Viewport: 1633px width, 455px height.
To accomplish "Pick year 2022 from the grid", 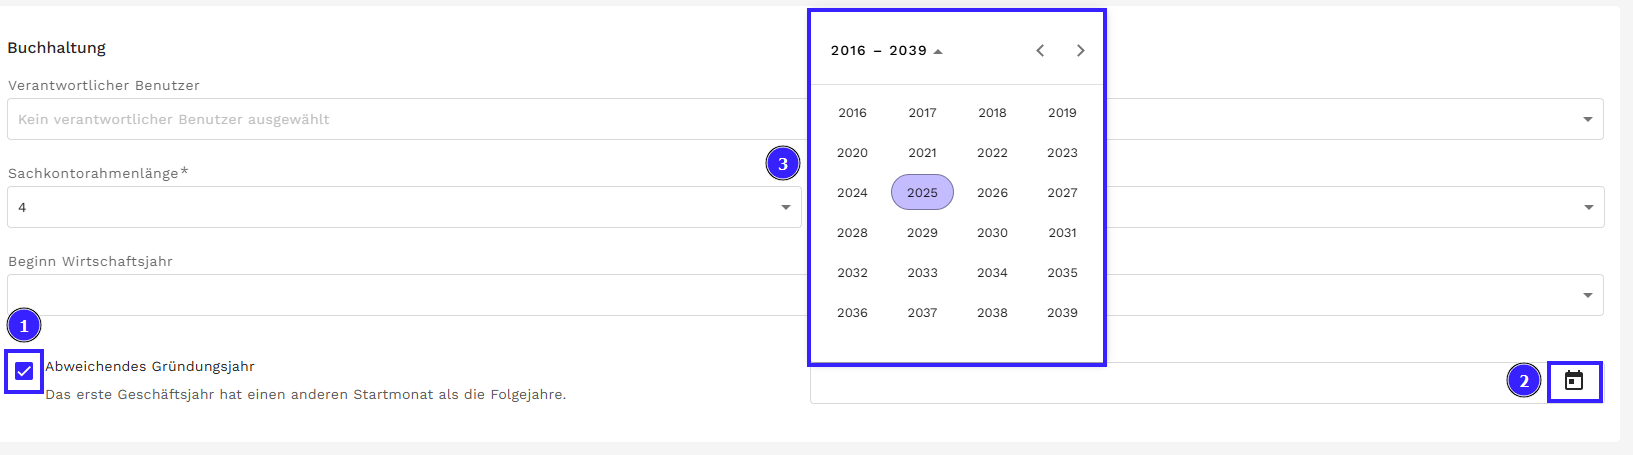I will [992, 153].
